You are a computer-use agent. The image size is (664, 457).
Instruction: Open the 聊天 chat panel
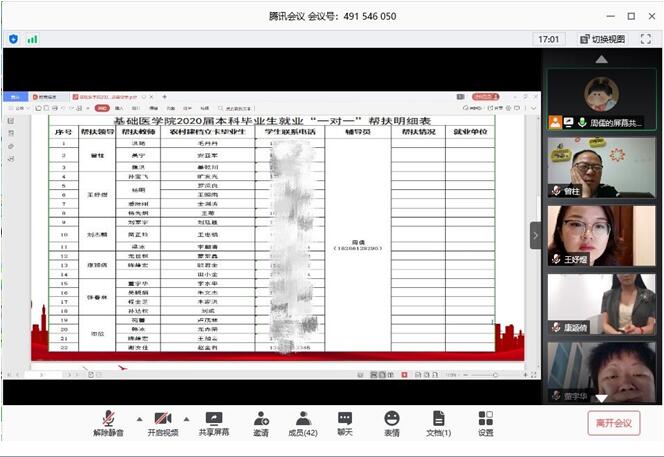(345, 423)
